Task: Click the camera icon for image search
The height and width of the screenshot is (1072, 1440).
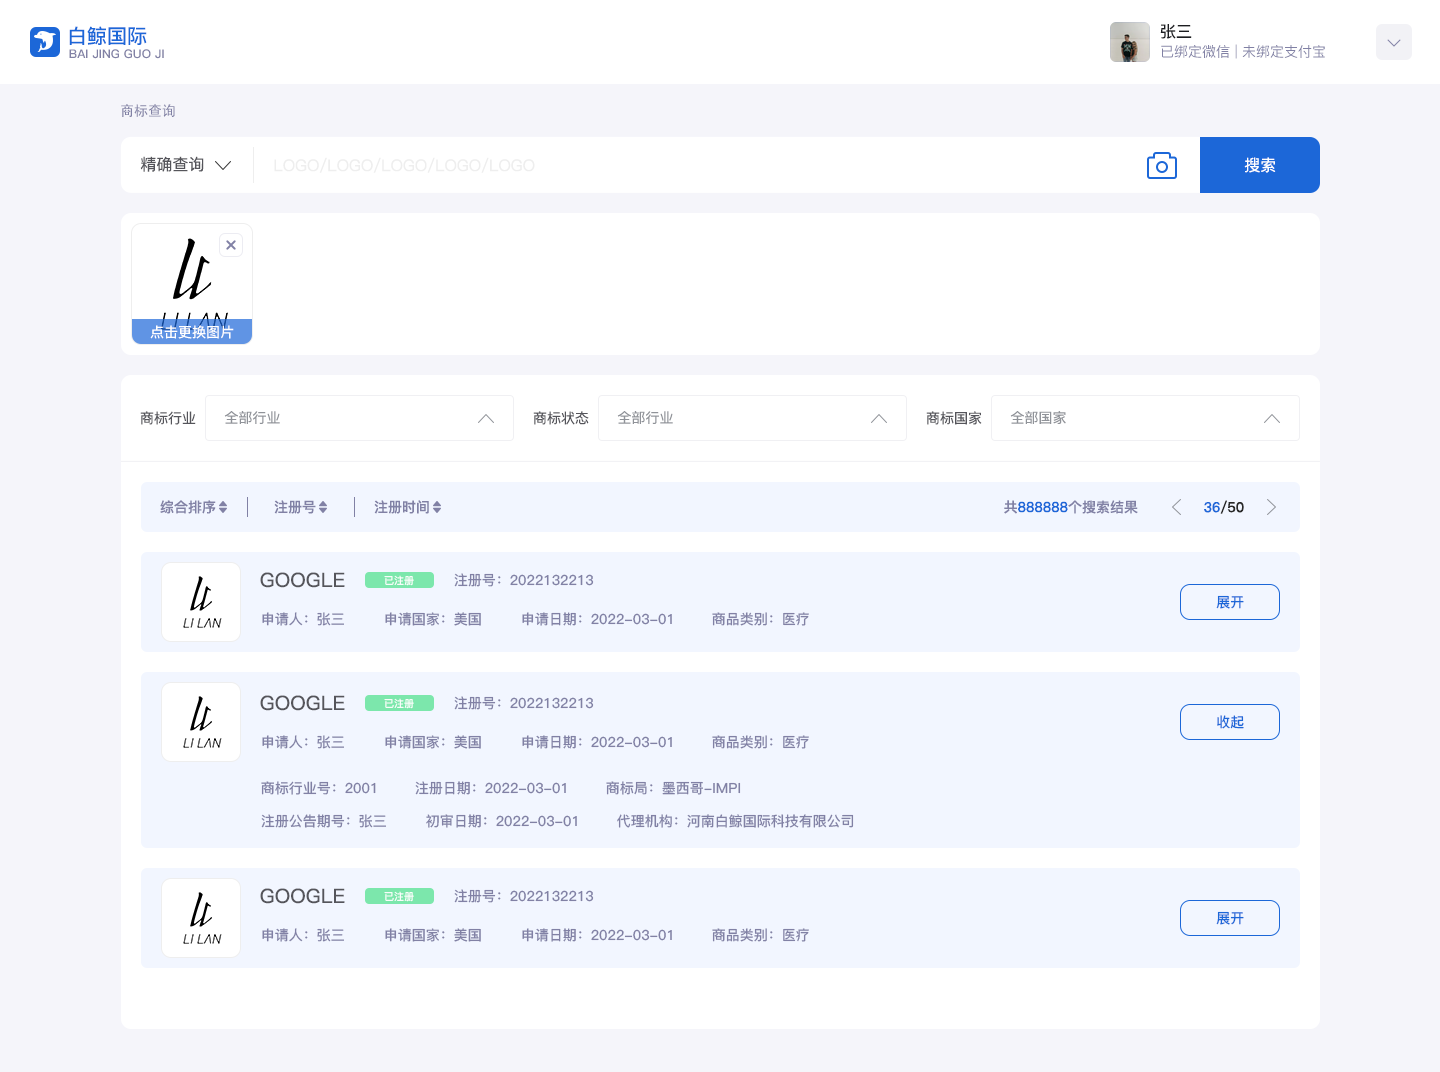Action: click(x=1161, y=165)
